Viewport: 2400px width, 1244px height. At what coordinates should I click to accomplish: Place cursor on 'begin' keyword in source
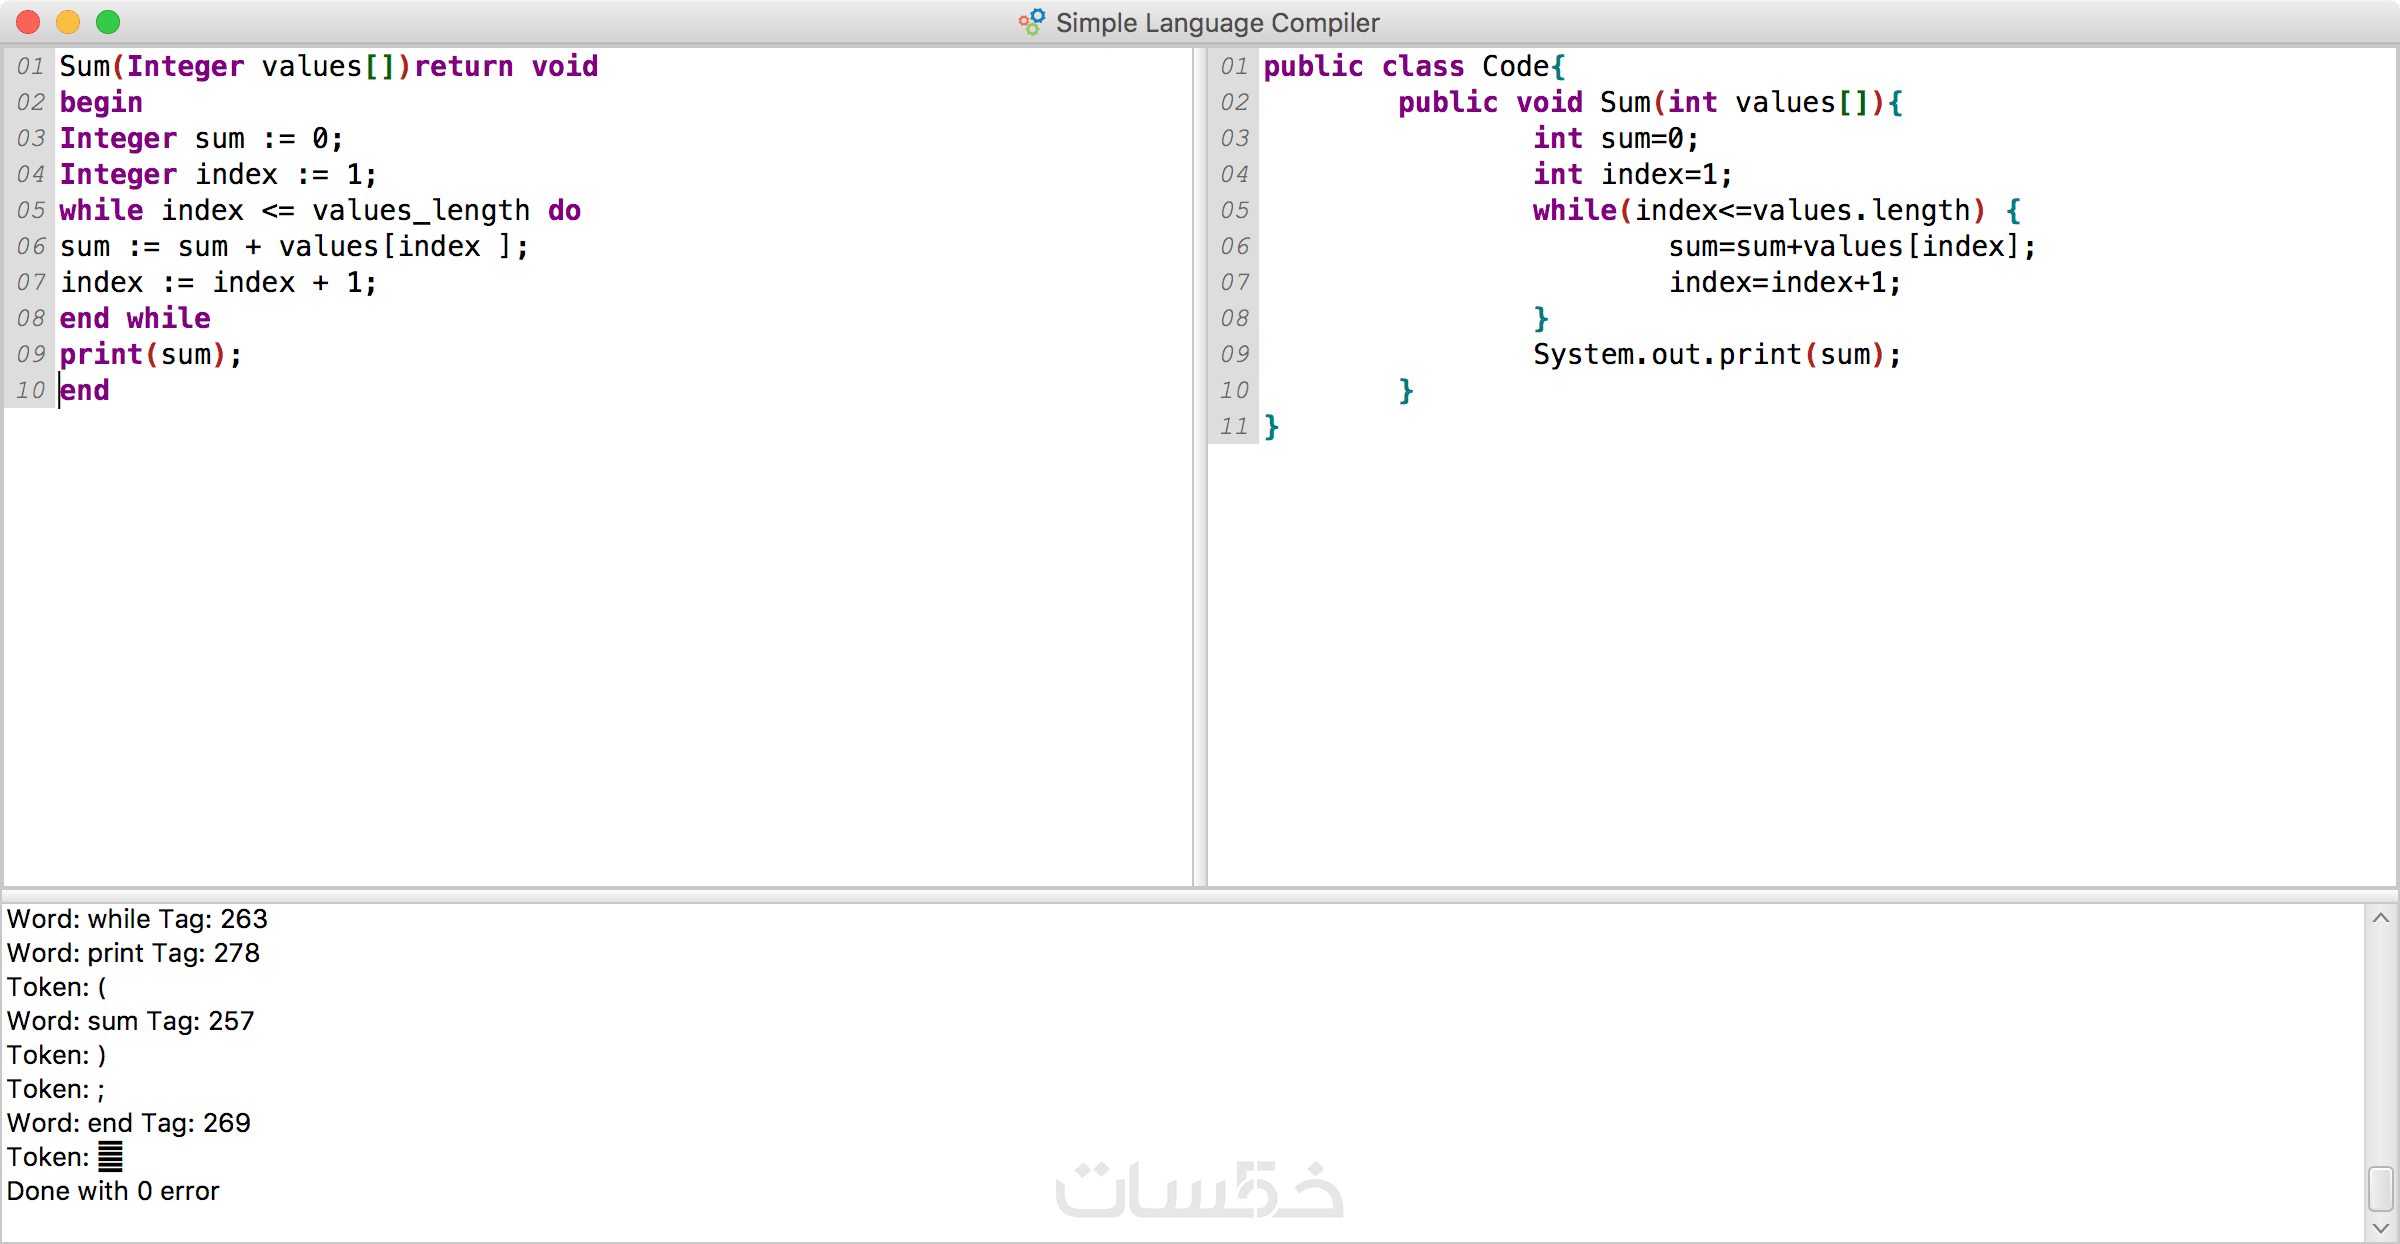tap(100, 102)
